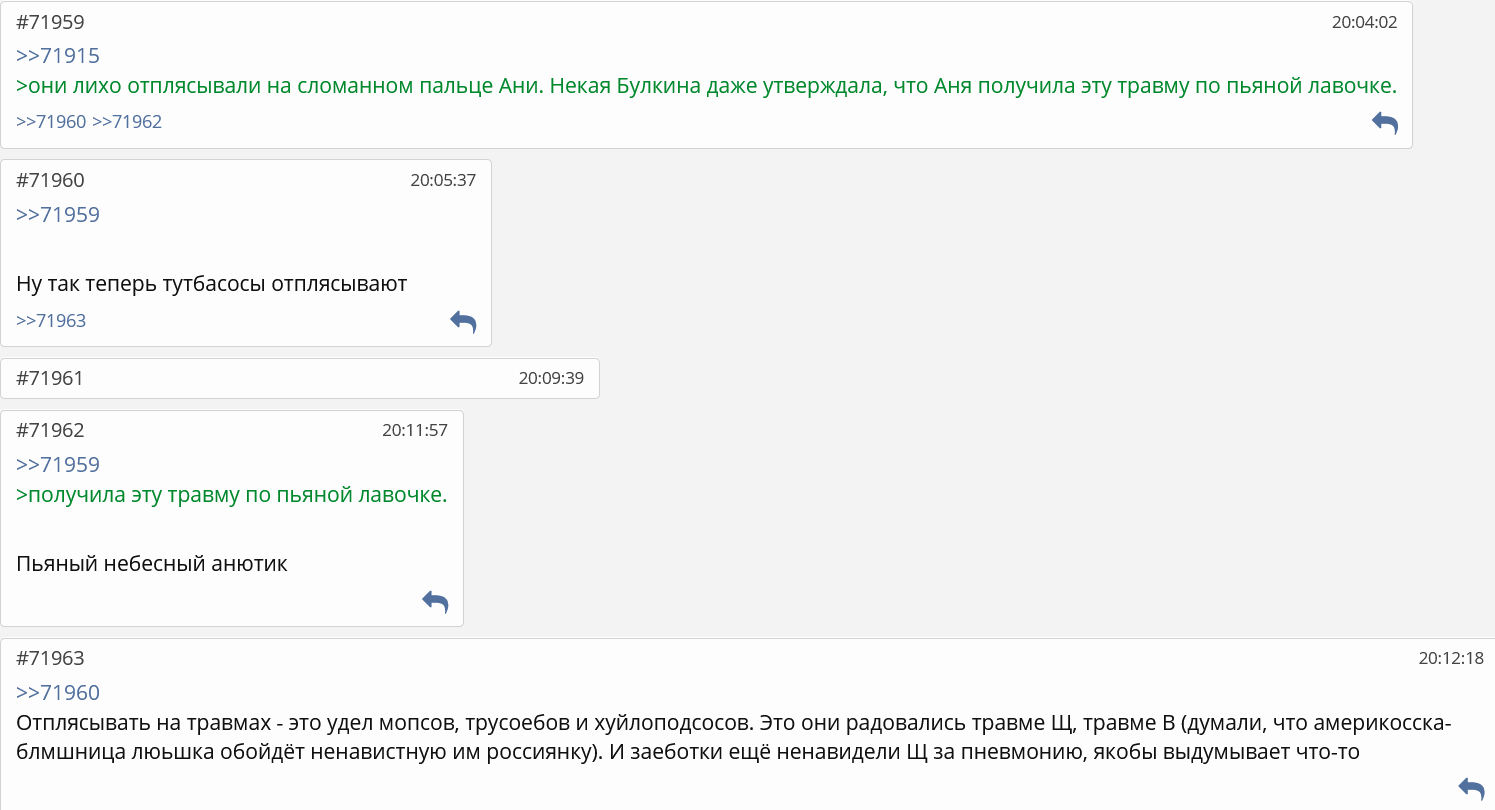1495x810 pixels.
Task: Click the 20:04:02 timestamp
Action: pos(1364,22)
